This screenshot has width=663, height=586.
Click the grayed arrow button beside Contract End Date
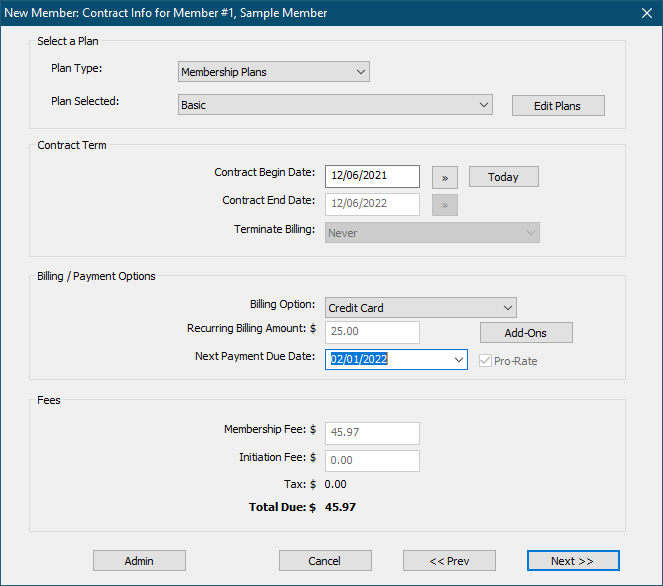coord(444,205)
